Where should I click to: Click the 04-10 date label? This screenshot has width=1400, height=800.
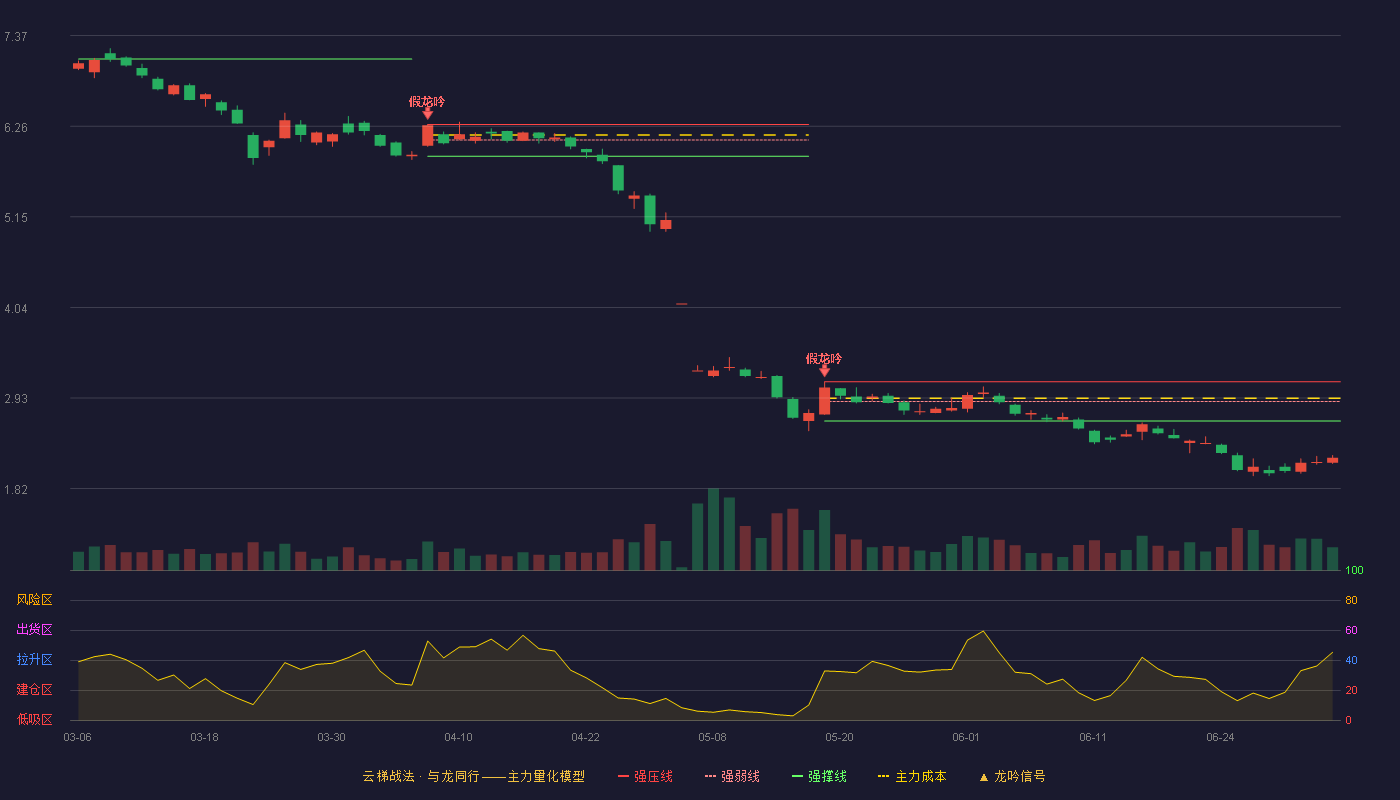click(458, 737)
